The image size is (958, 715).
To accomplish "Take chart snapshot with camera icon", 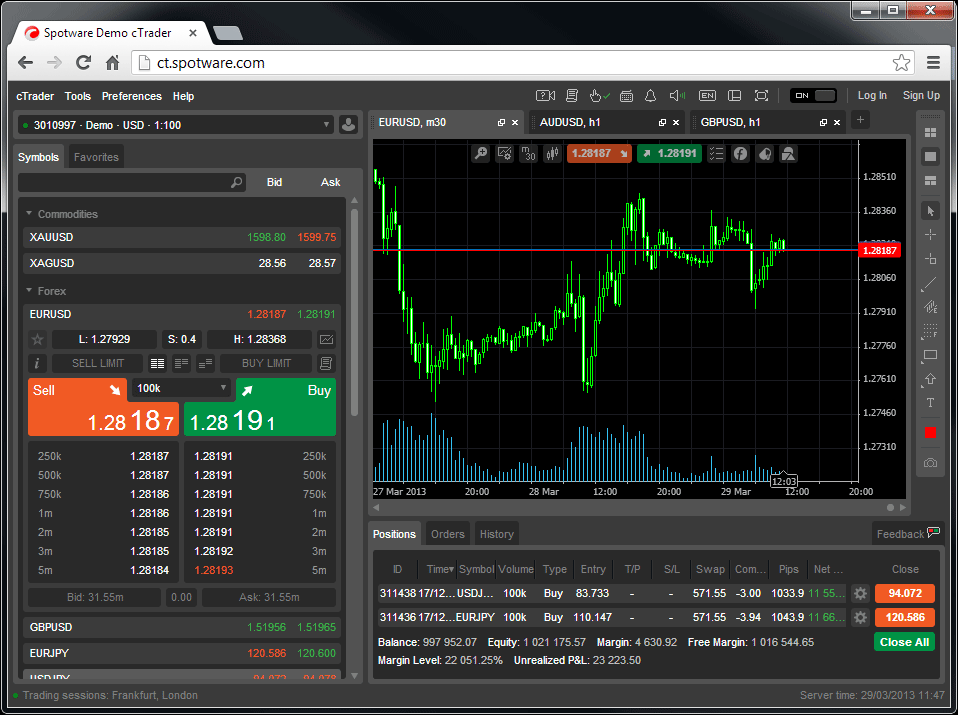I will (x=931, y=463).
